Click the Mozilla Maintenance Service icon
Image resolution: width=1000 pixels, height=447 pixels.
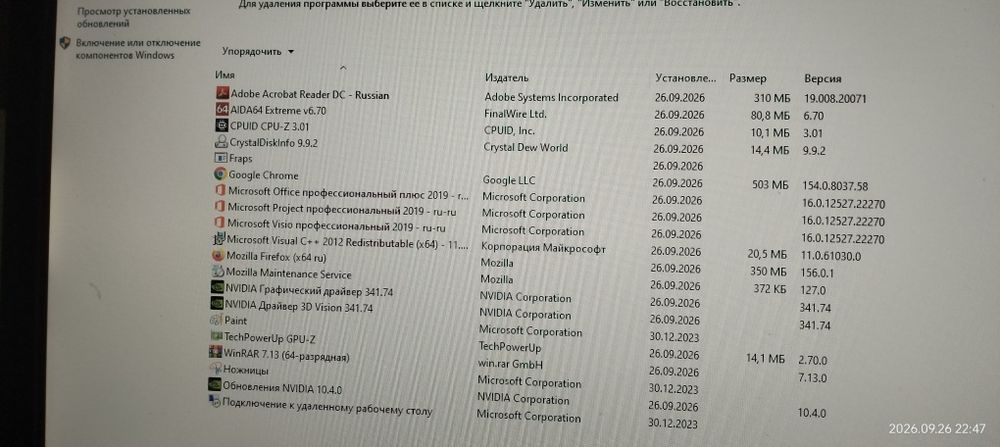[218, 272]
